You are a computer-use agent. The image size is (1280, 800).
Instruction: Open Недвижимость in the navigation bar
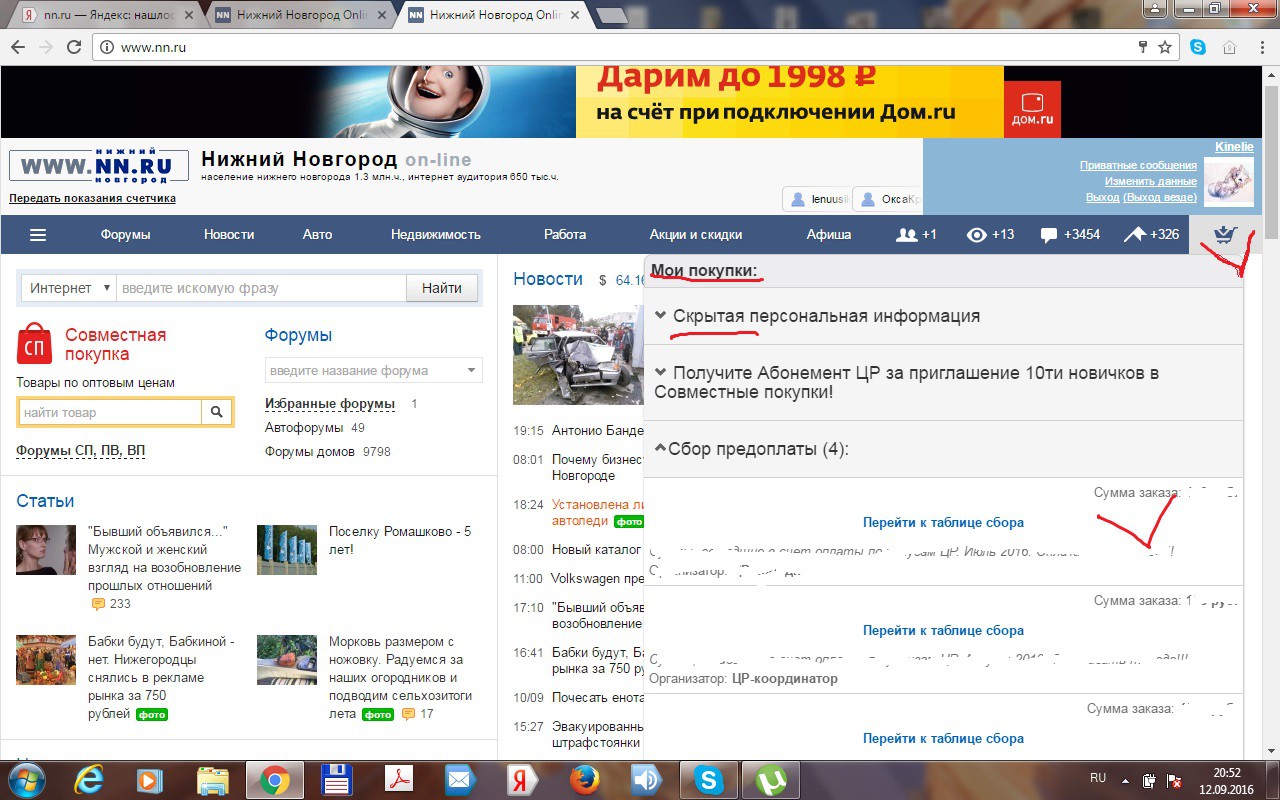(436, 235)
